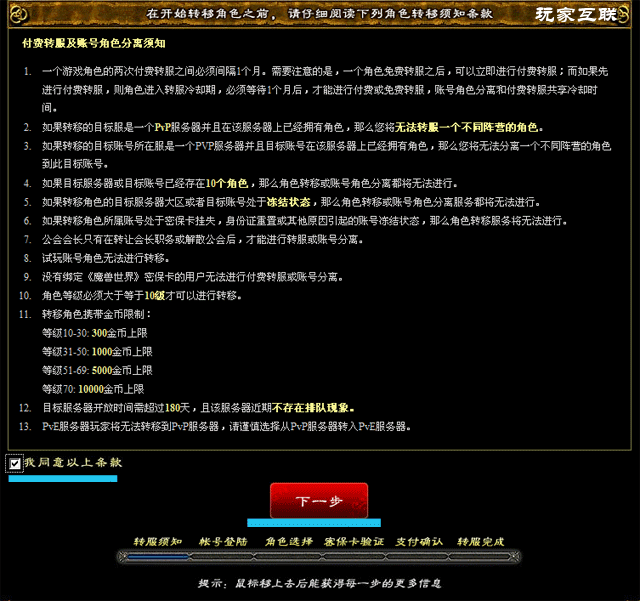Click the 我同意以上条款 label text
The height and width of the screenshot is (601, 640).
(x=72, y=463)
